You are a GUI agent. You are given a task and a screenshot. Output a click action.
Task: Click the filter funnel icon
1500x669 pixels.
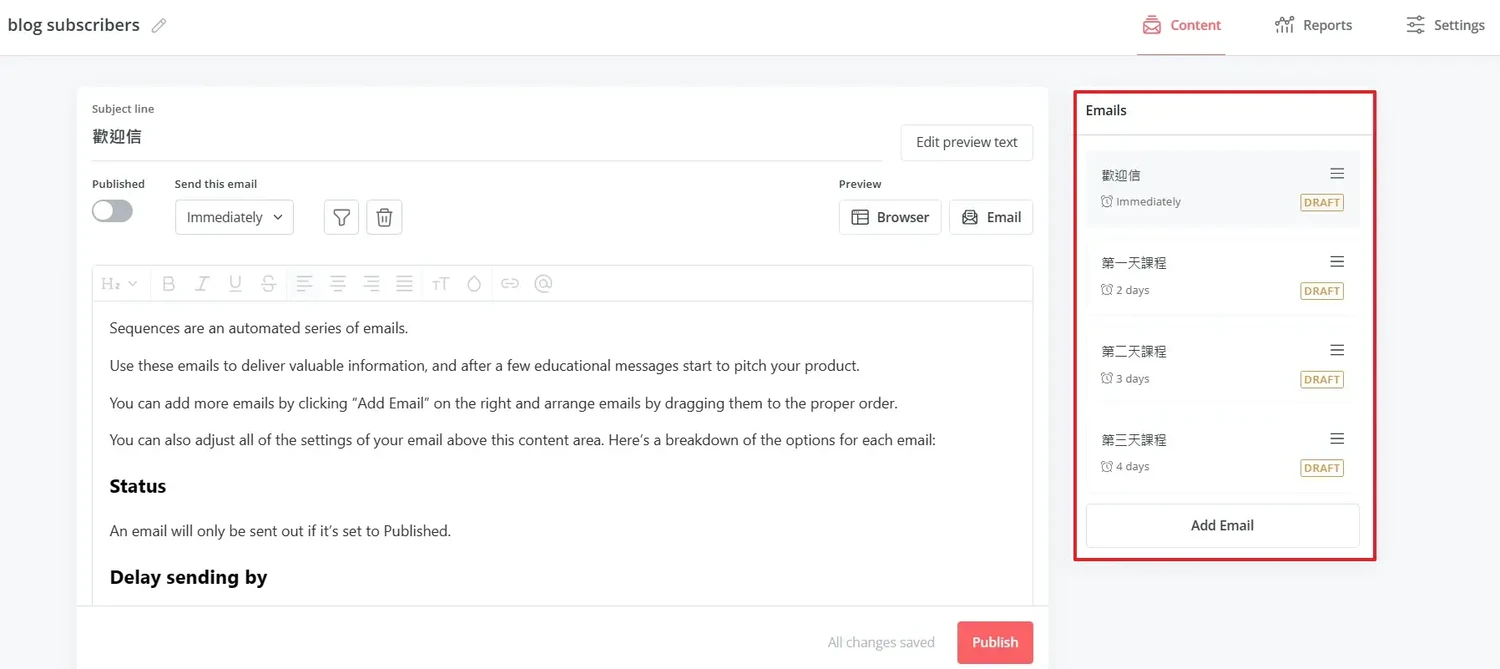(341, 217)
